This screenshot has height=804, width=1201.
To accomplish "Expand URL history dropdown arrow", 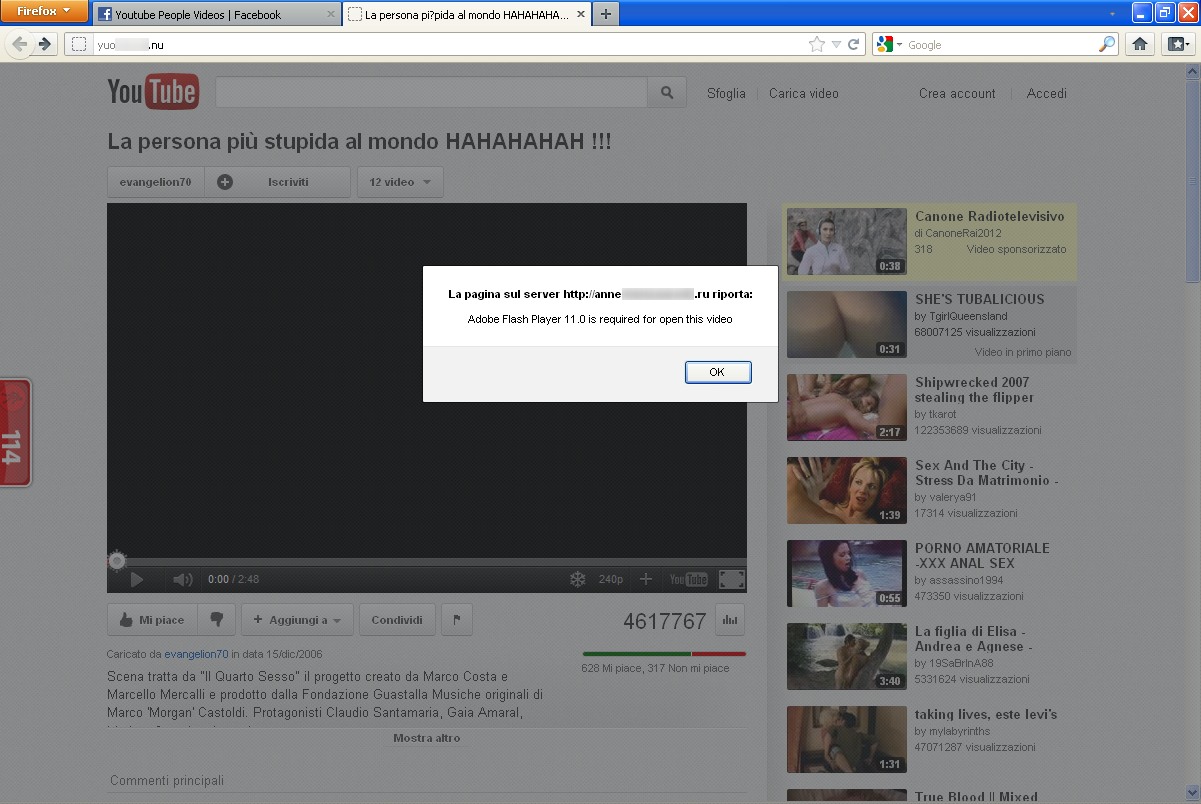I will point(836,44).
